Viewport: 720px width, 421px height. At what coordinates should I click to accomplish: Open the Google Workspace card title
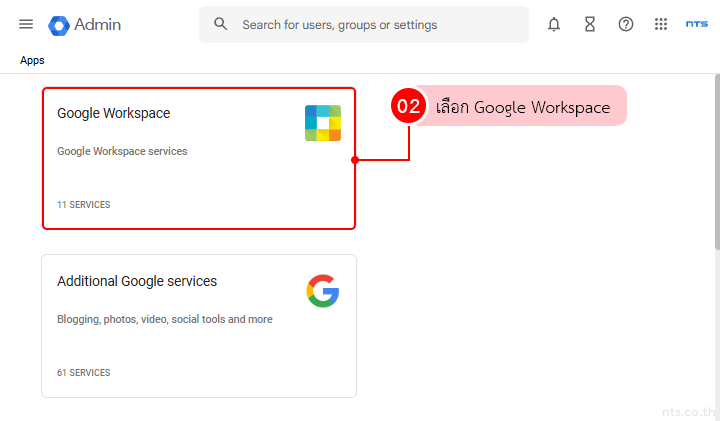[113, 113]
